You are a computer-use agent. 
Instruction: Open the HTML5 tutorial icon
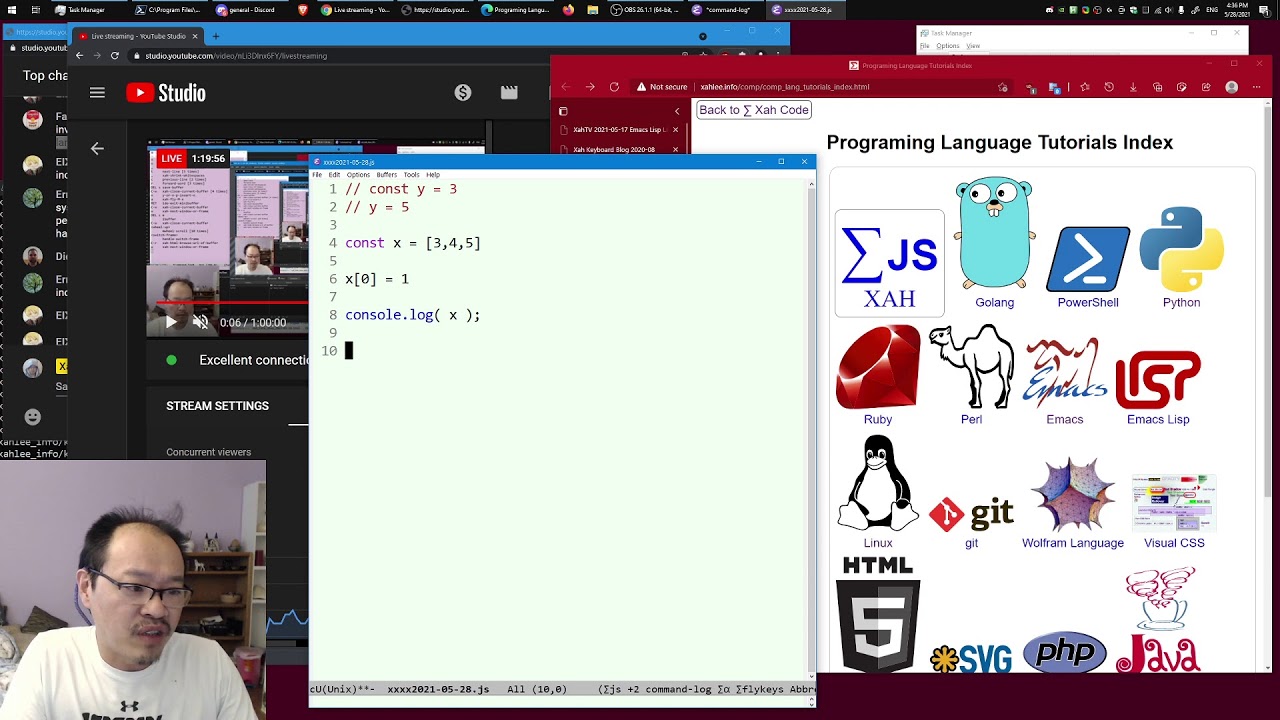tap(878, 614)
